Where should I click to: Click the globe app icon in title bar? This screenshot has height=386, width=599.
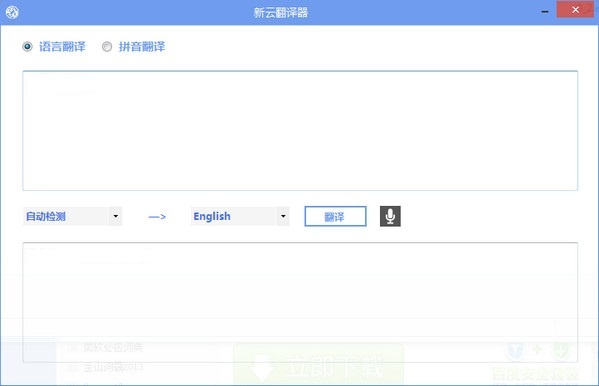12,12
